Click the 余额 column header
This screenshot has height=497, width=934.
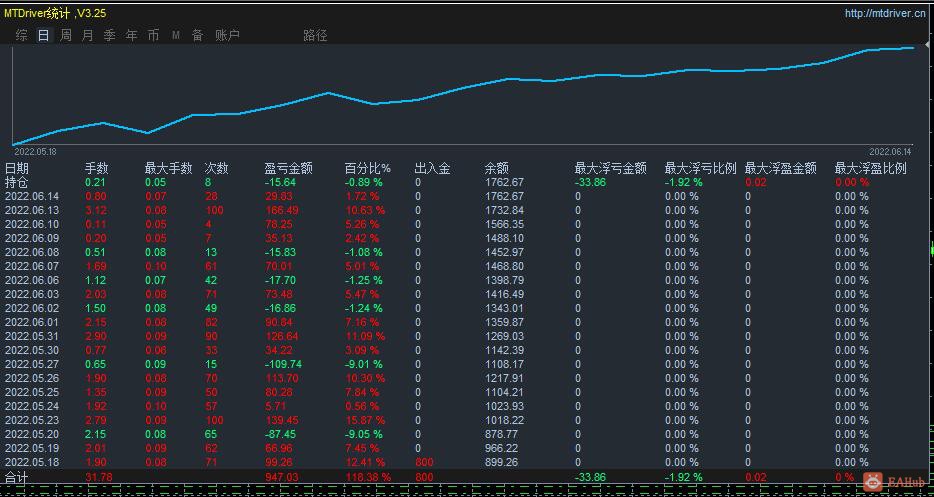click(x=497, y=169)
